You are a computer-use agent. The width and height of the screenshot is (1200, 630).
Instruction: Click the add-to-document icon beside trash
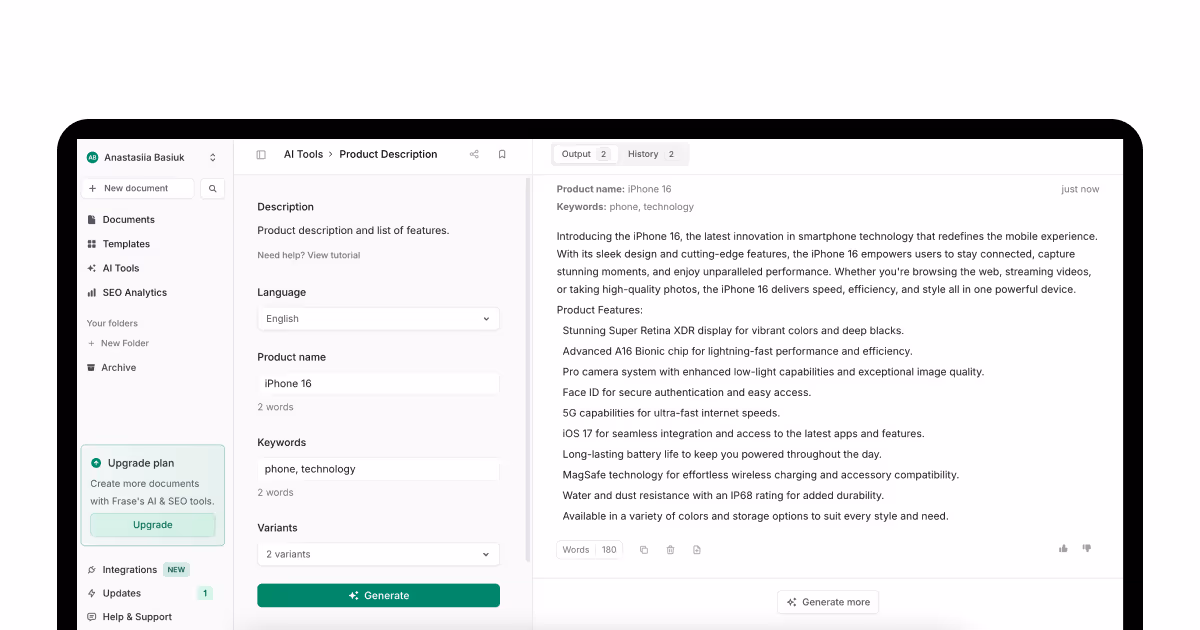pos(697,550)
